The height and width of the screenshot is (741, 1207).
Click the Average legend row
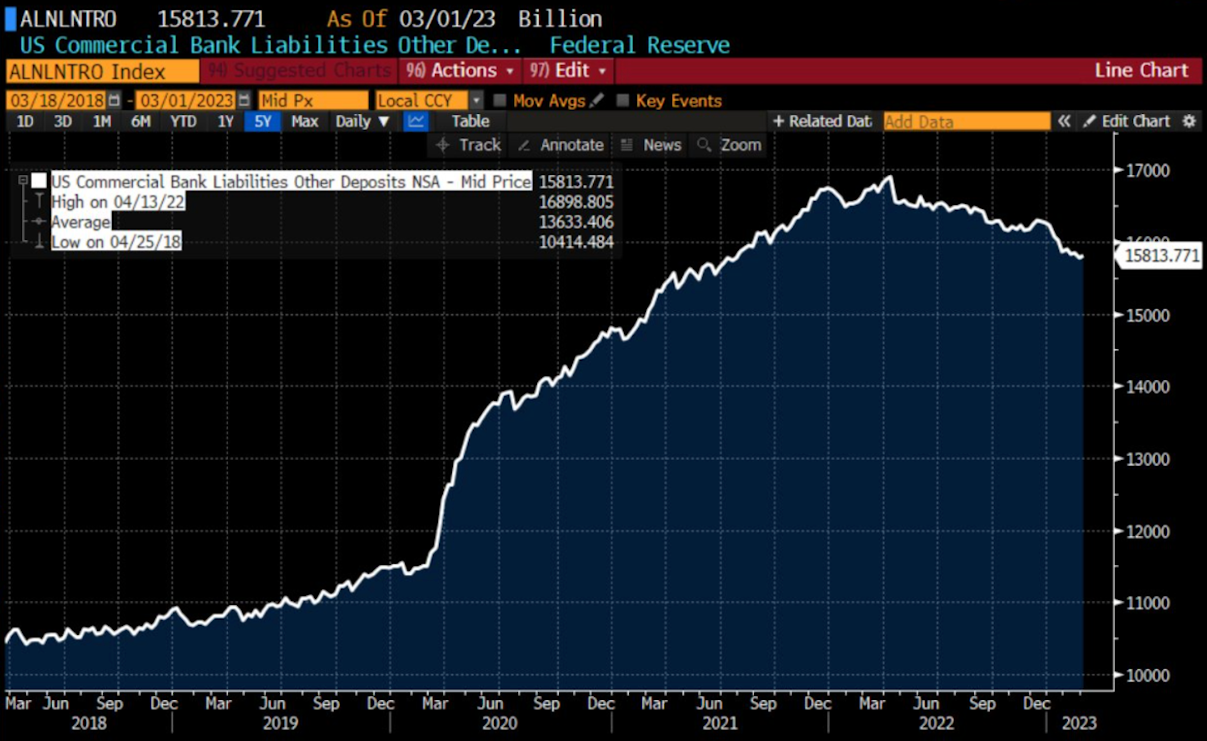(81, 221)
